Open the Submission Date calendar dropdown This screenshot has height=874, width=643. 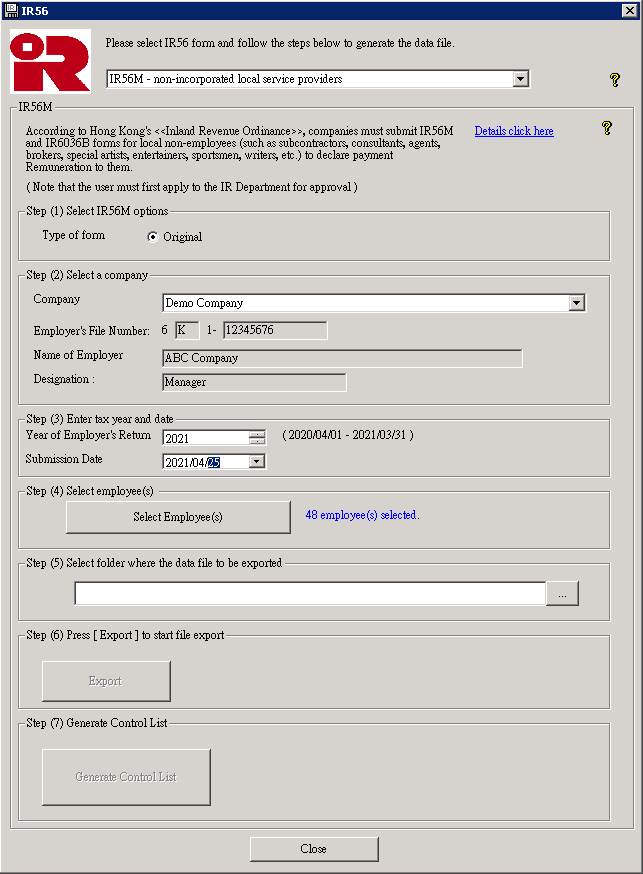pos(257,461)
